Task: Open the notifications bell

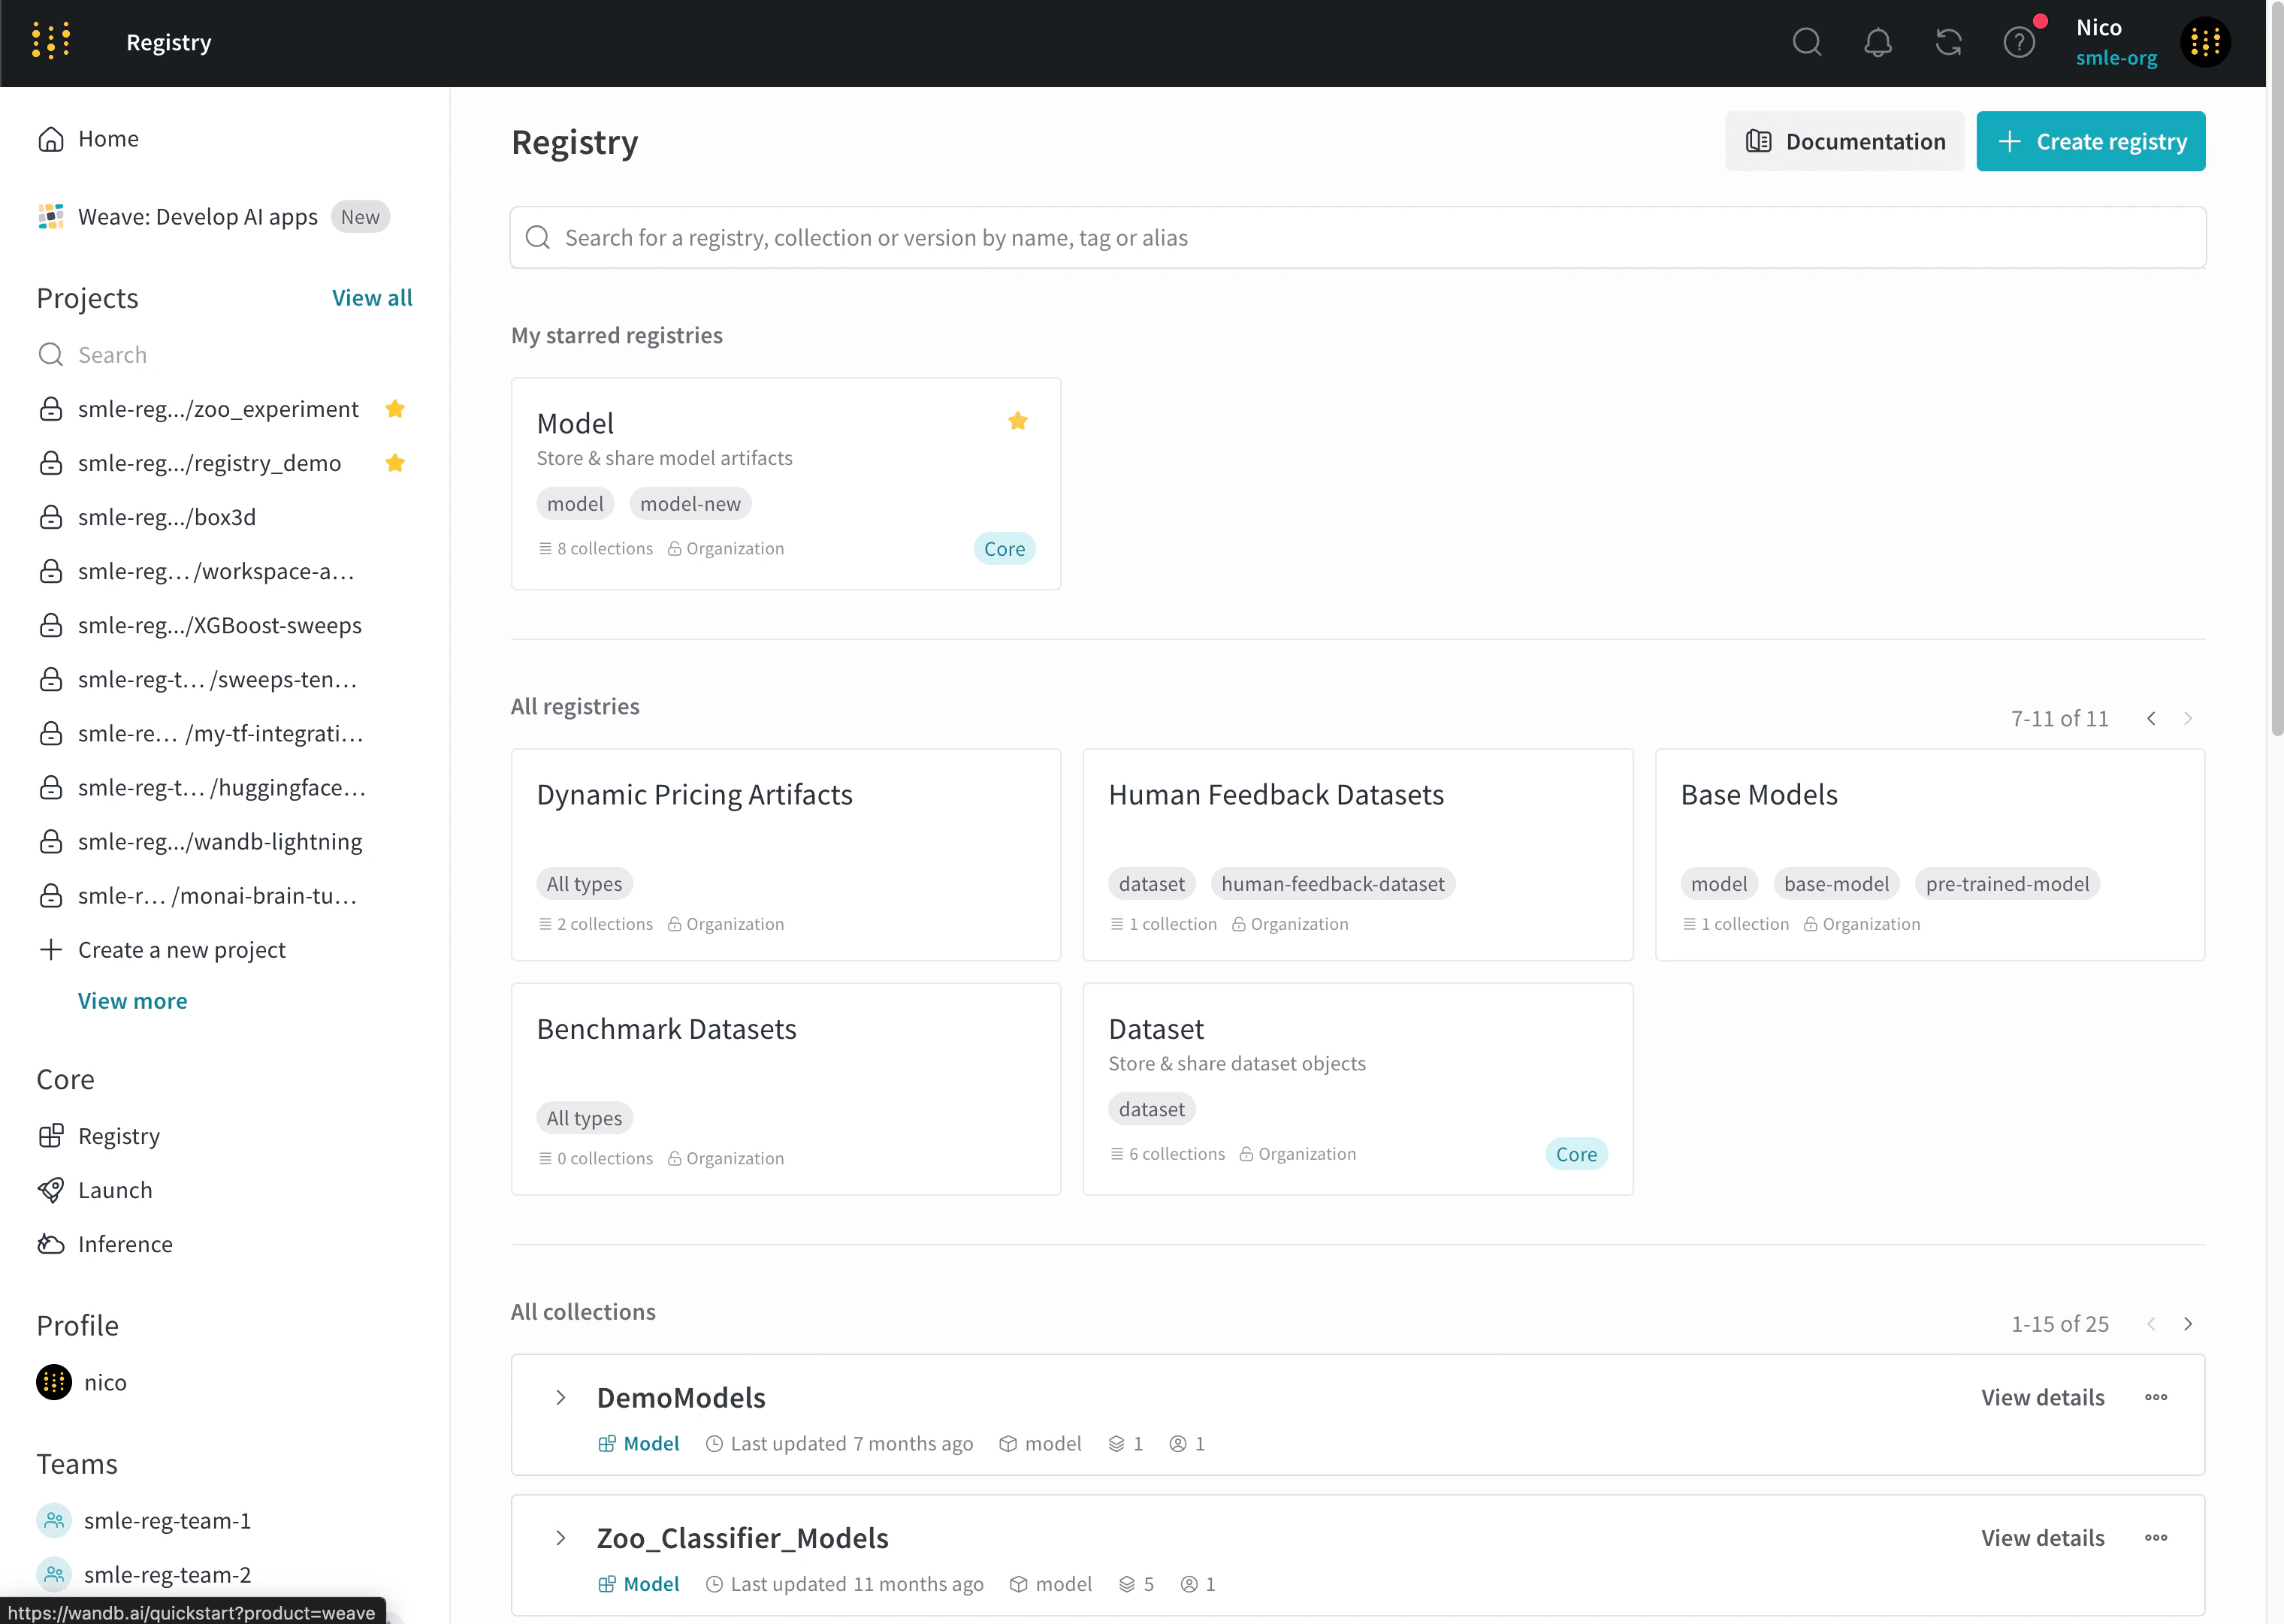Action: (1877, 42)
